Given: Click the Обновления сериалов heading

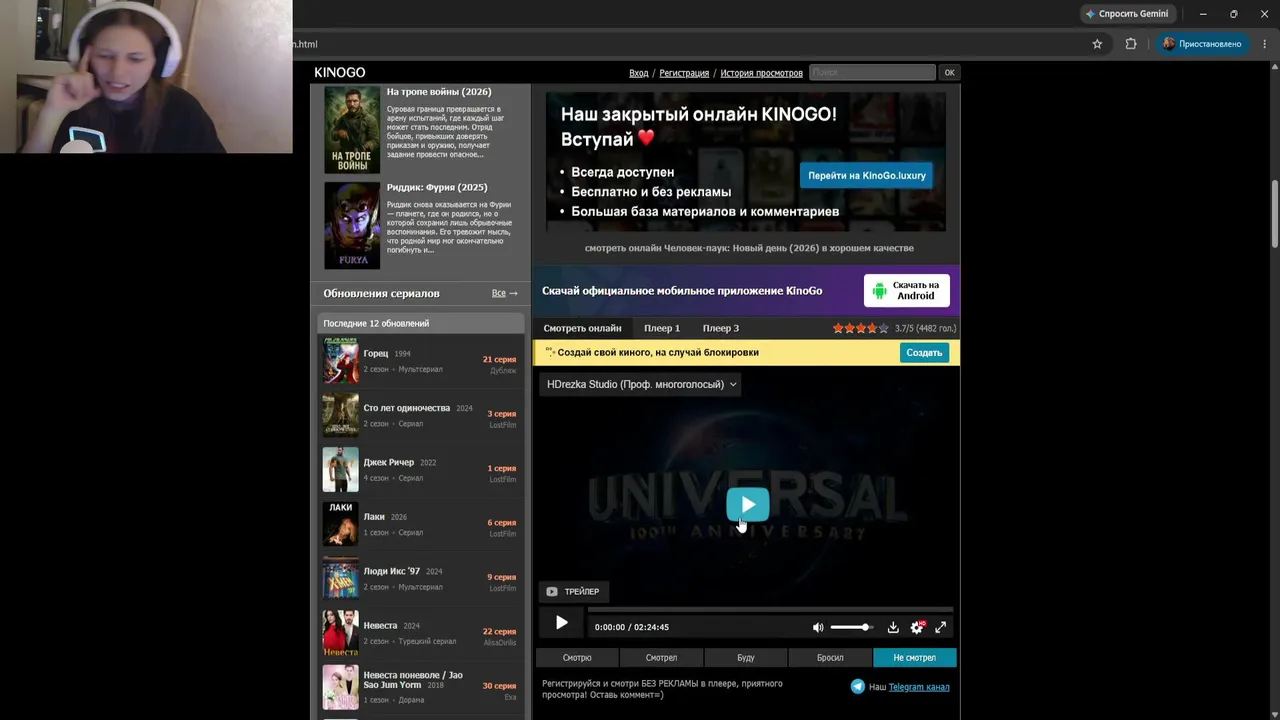Looking at the screenshot, I should tap(381, 293).
